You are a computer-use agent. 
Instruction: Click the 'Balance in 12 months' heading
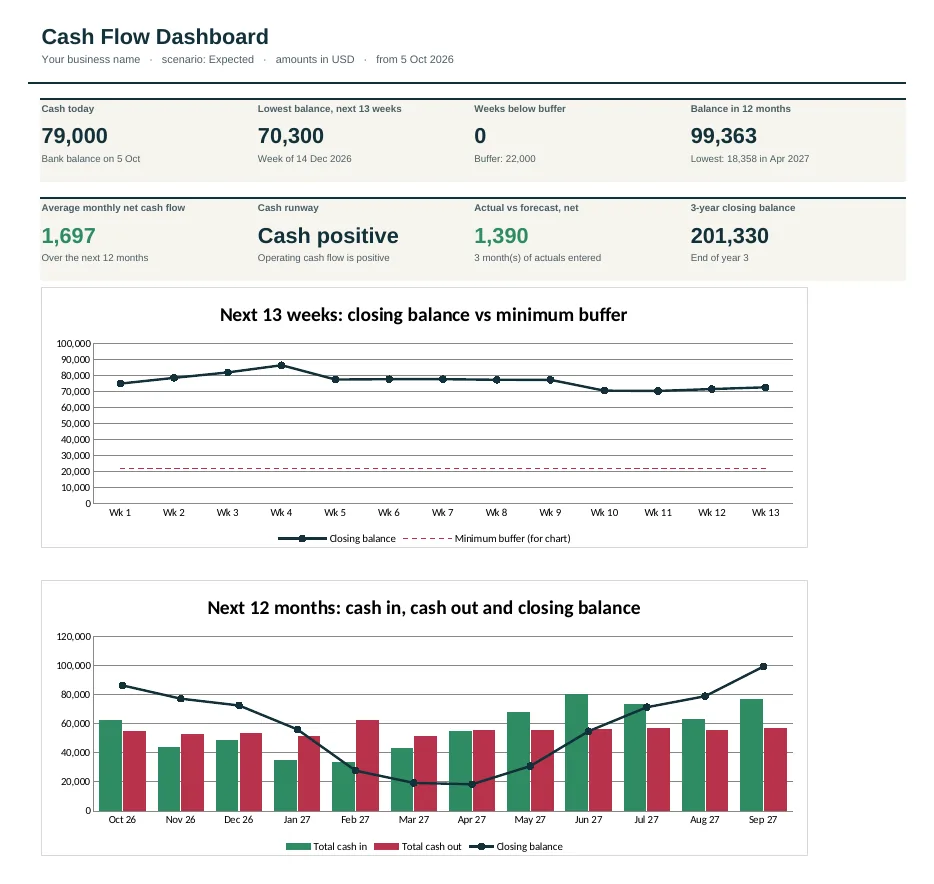pos(740,109)
